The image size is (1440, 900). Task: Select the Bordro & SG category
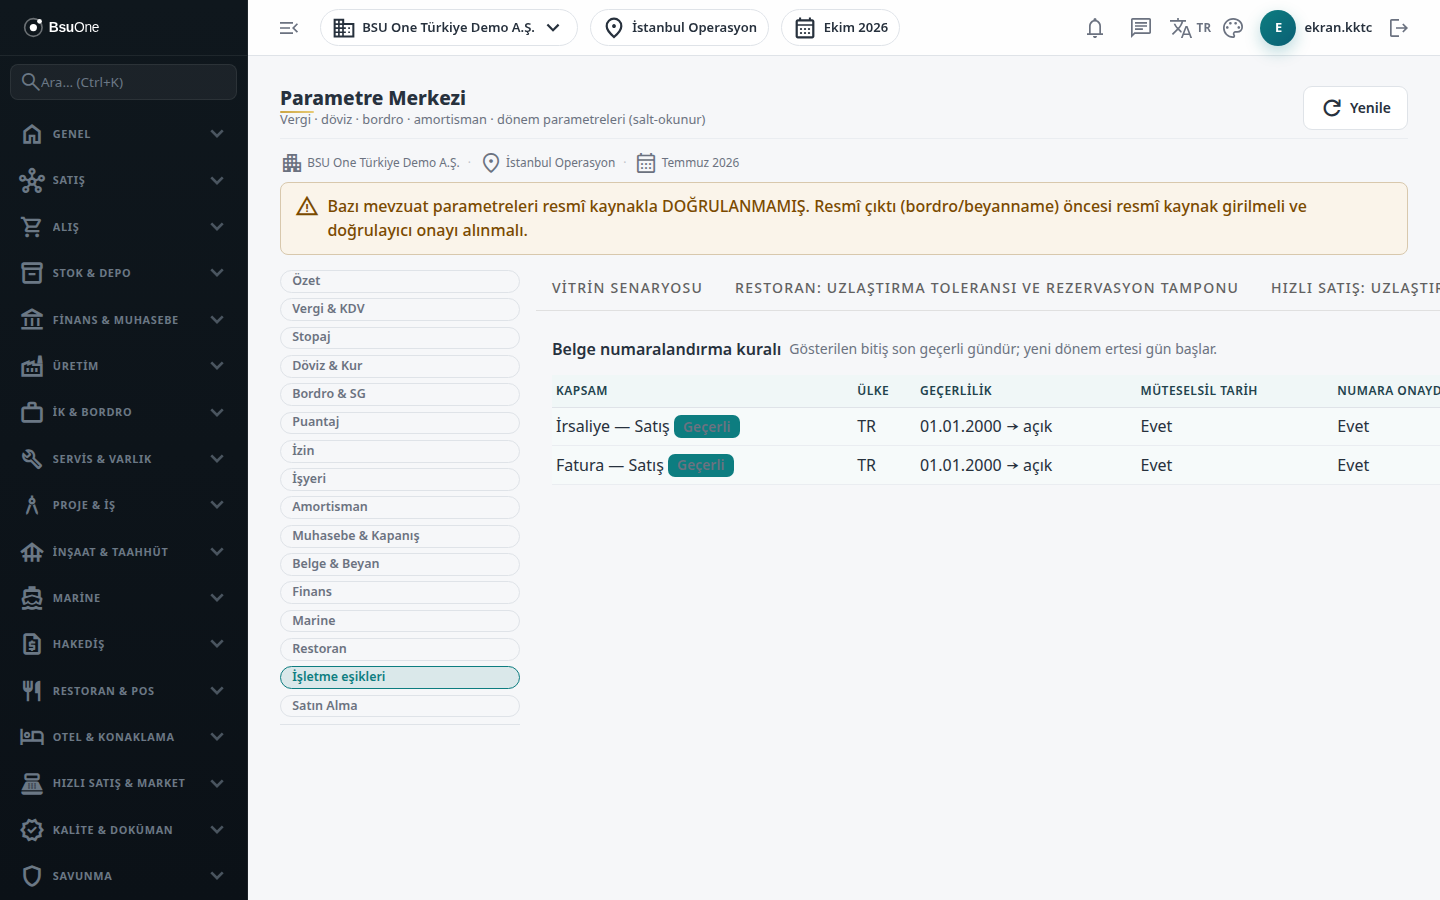(400, 394)
